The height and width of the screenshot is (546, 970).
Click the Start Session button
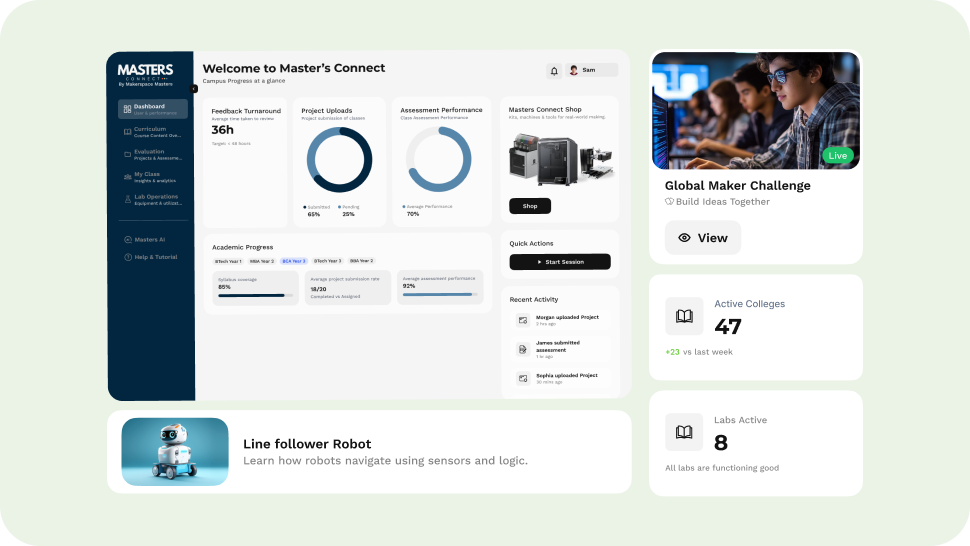[560, 262]
